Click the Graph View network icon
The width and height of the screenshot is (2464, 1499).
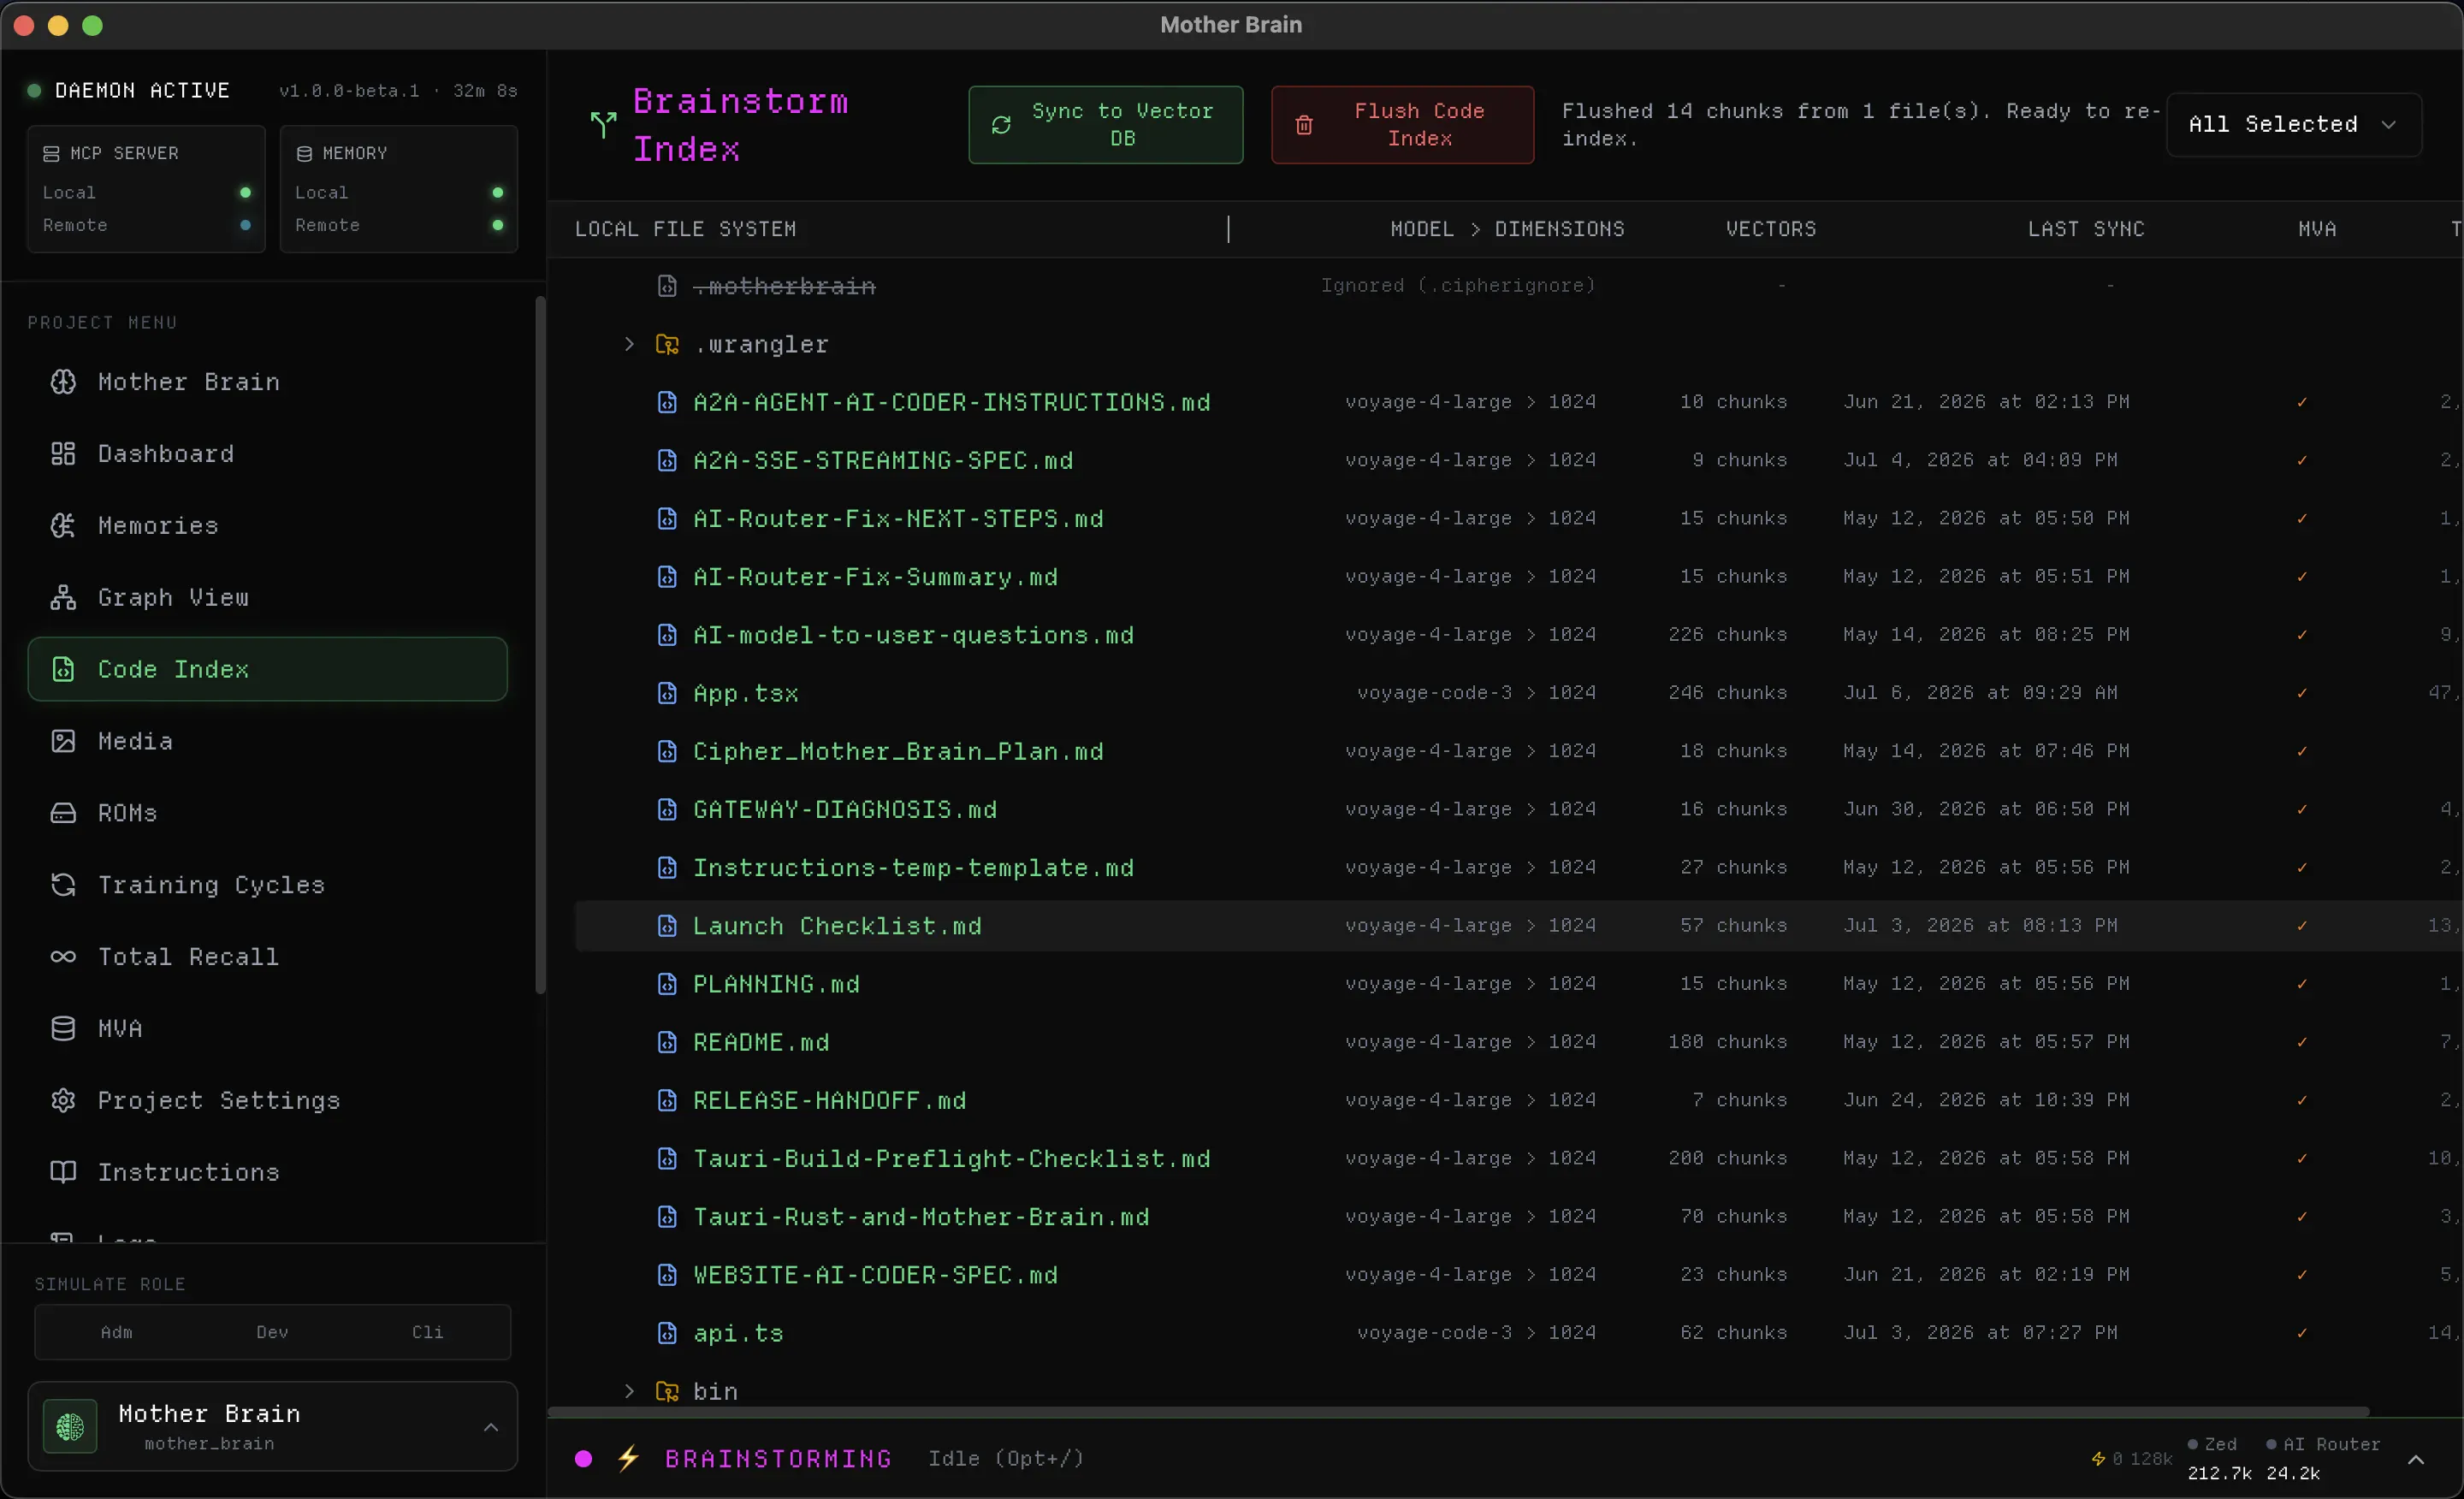(63, 598)
